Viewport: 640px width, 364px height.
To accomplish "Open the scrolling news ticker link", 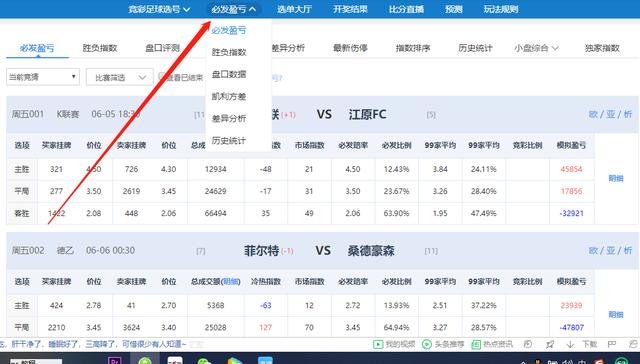I will coord(93,344).
